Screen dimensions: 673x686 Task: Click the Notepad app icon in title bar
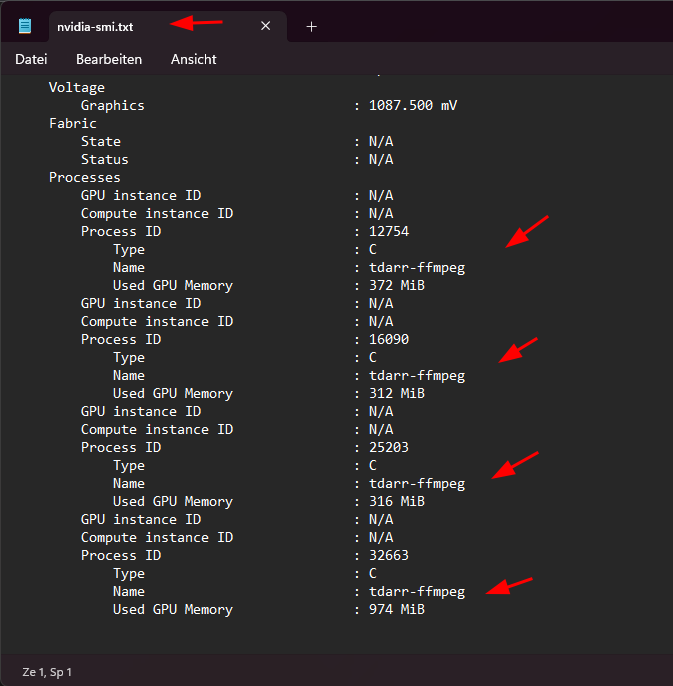[25, 26]
